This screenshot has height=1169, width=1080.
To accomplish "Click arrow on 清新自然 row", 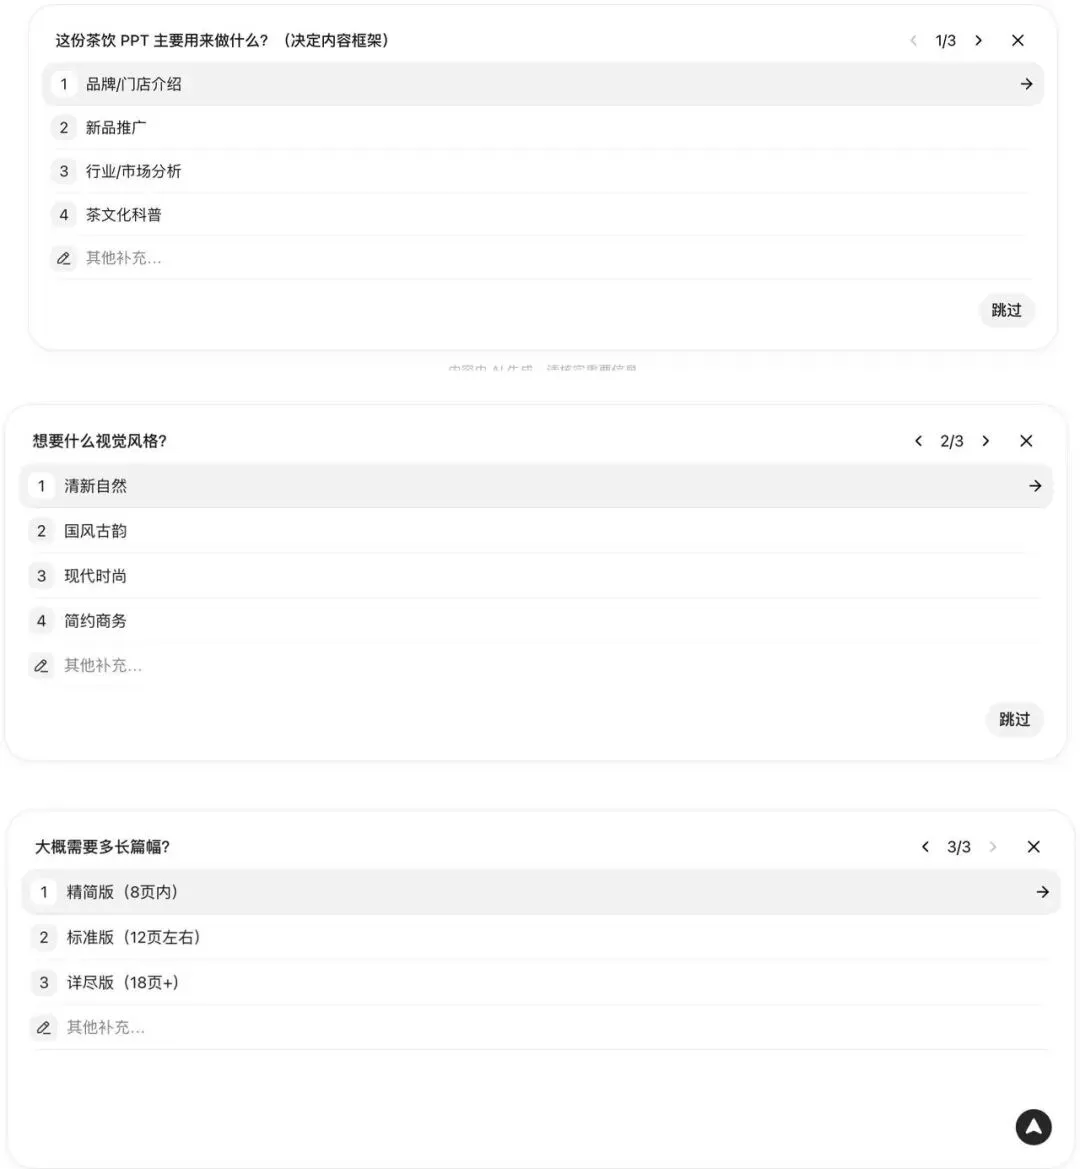I will tap(1035, 486).
